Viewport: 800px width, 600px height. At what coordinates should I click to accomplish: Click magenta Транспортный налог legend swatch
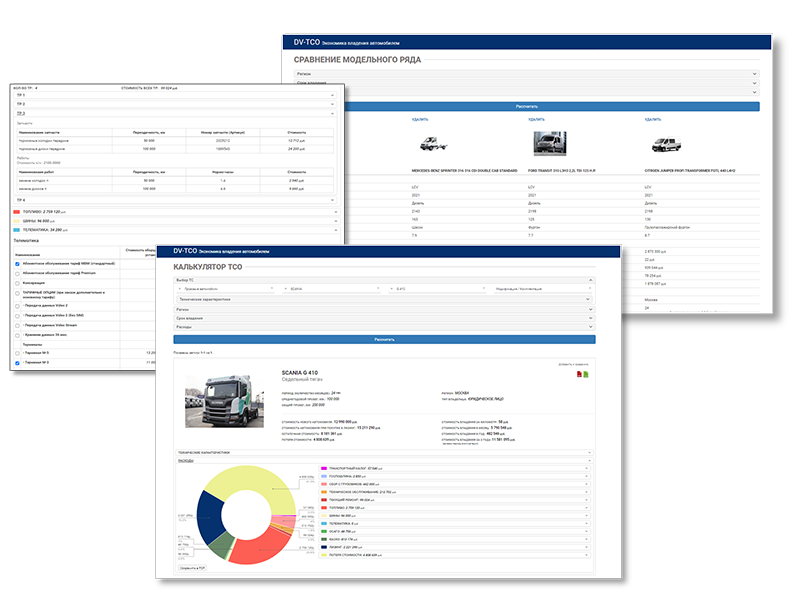pyautogui.click(x=324, y=468)
